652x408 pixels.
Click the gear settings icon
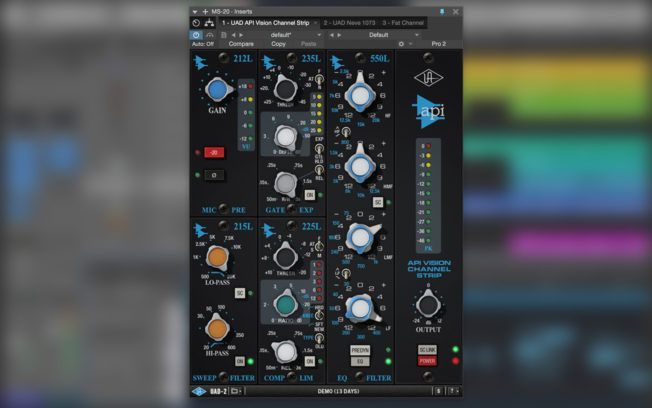pyautogui.click(x=401, y=44)
